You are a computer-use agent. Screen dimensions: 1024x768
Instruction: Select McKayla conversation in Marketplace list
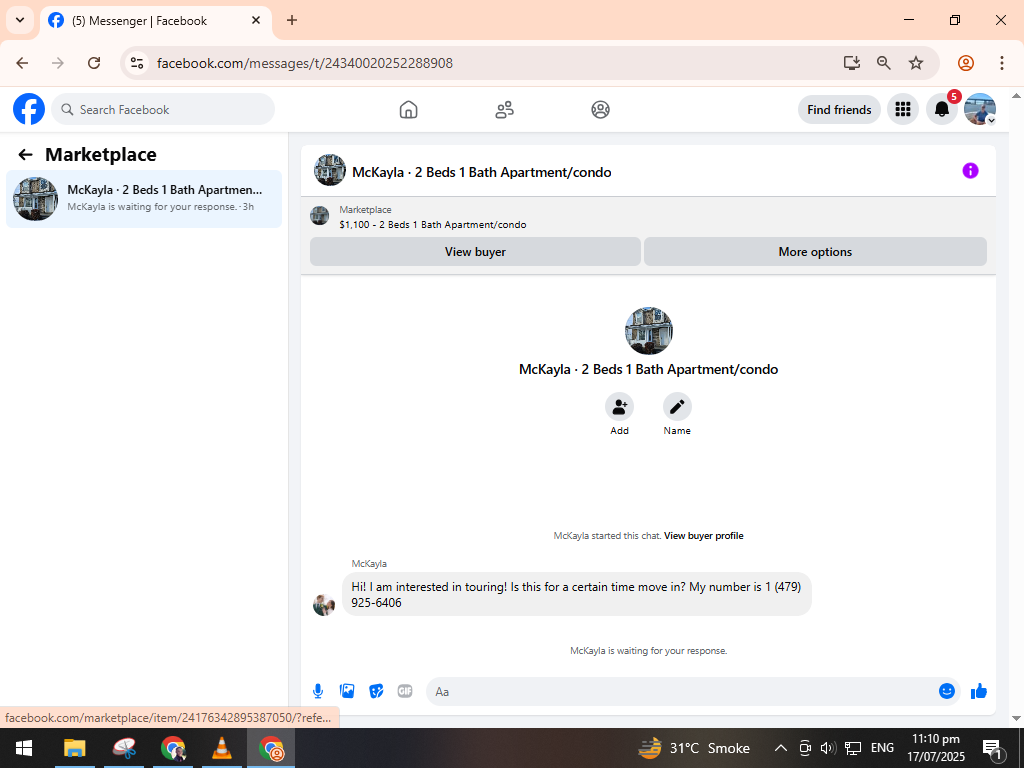144,199
